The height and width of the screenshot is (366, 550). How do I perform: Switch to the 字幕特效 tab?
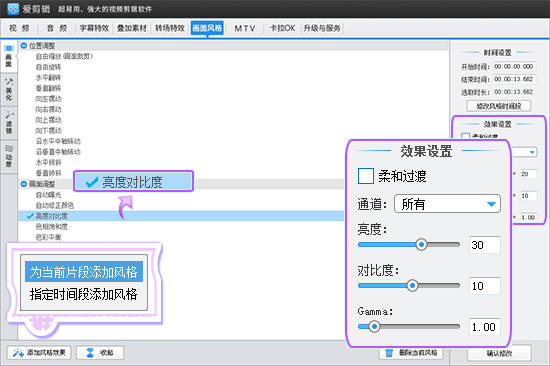[94, 28]
